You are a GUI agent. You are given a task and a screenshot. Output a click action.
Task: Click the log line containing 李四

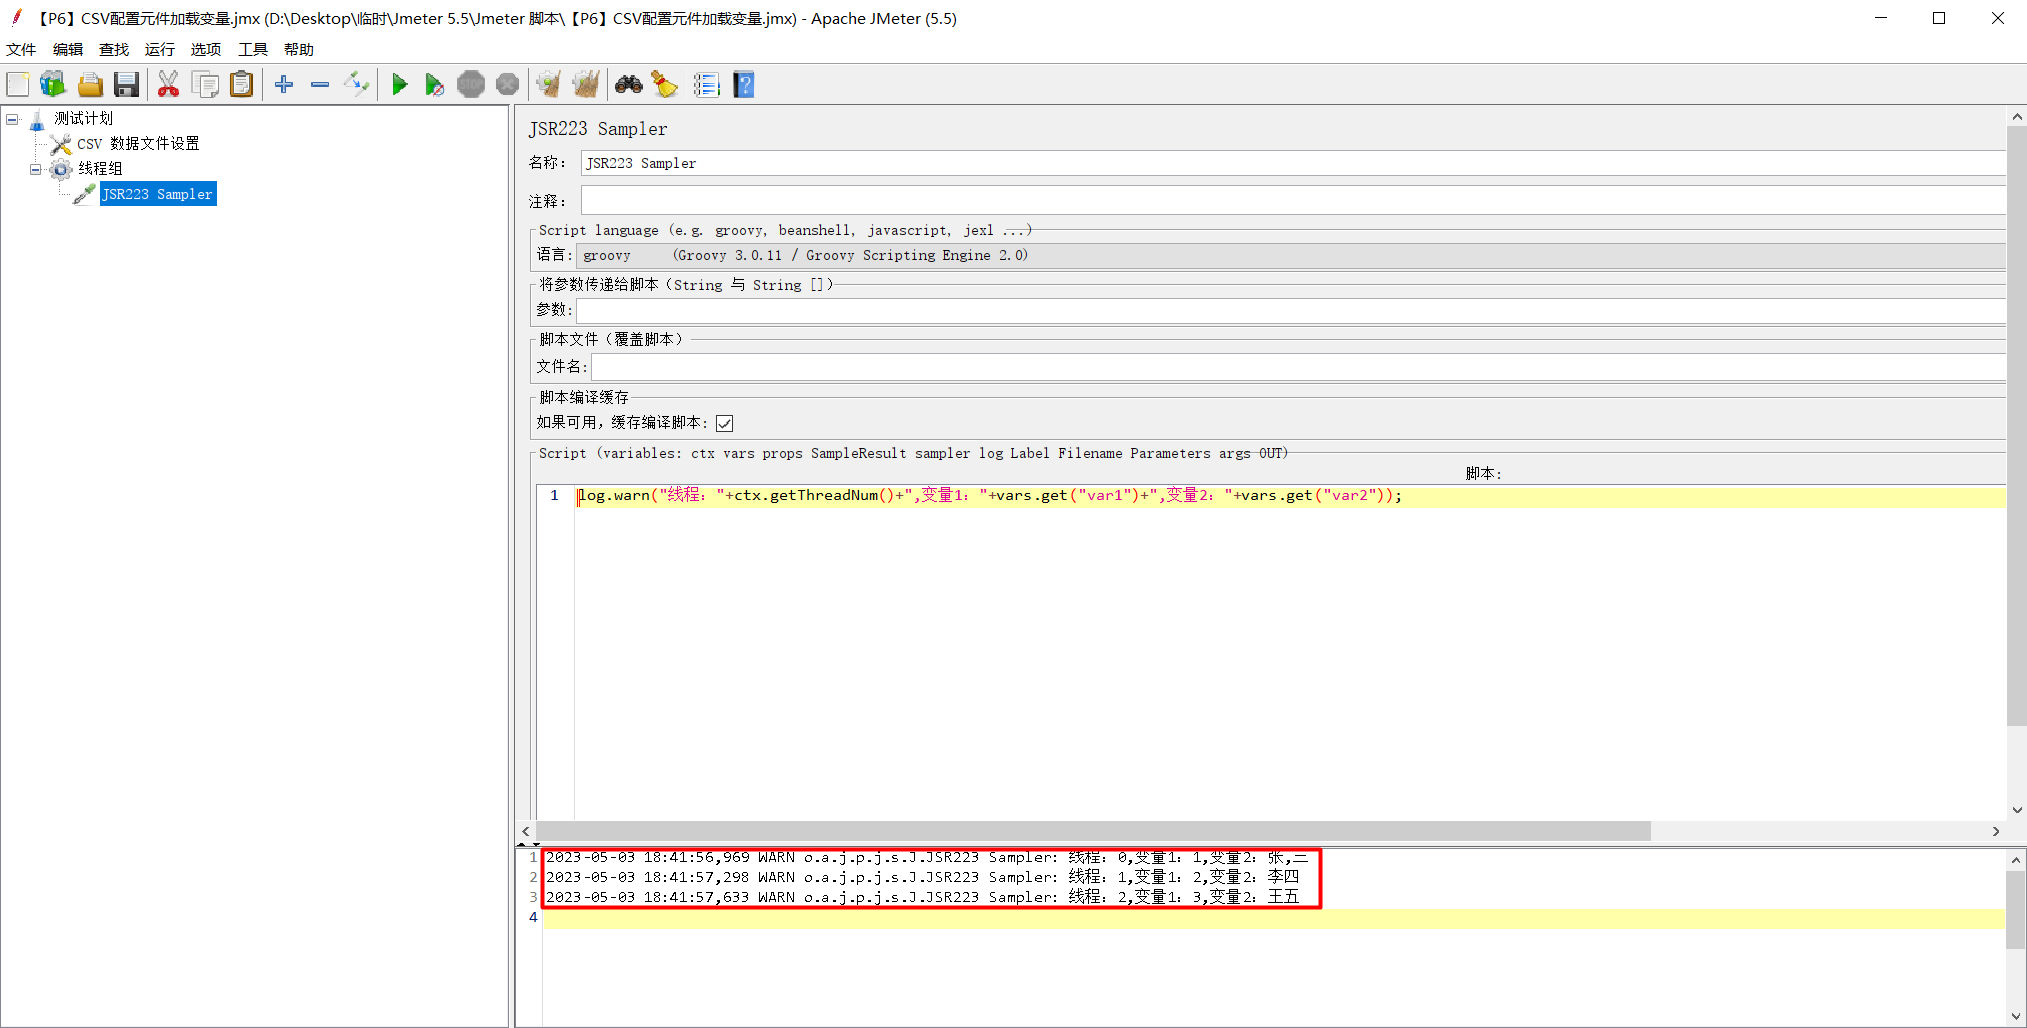[922, 878]
